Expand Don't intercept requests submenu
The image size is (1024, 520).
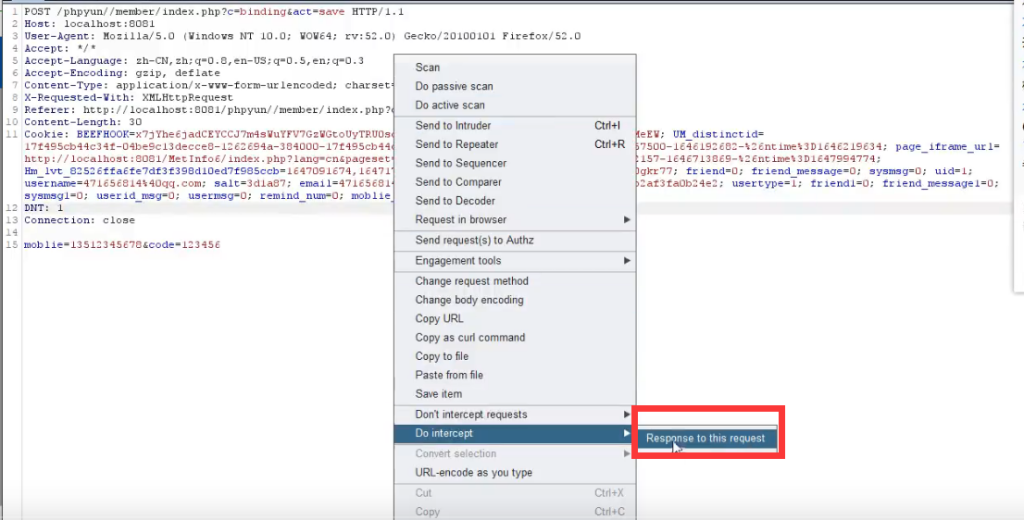(x=515, y=414)
